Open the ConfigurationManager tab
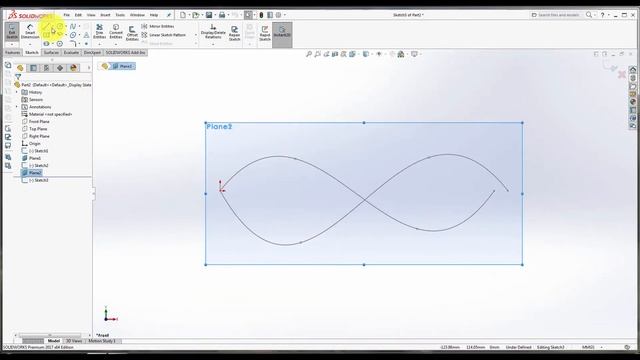 coord(47,68)
